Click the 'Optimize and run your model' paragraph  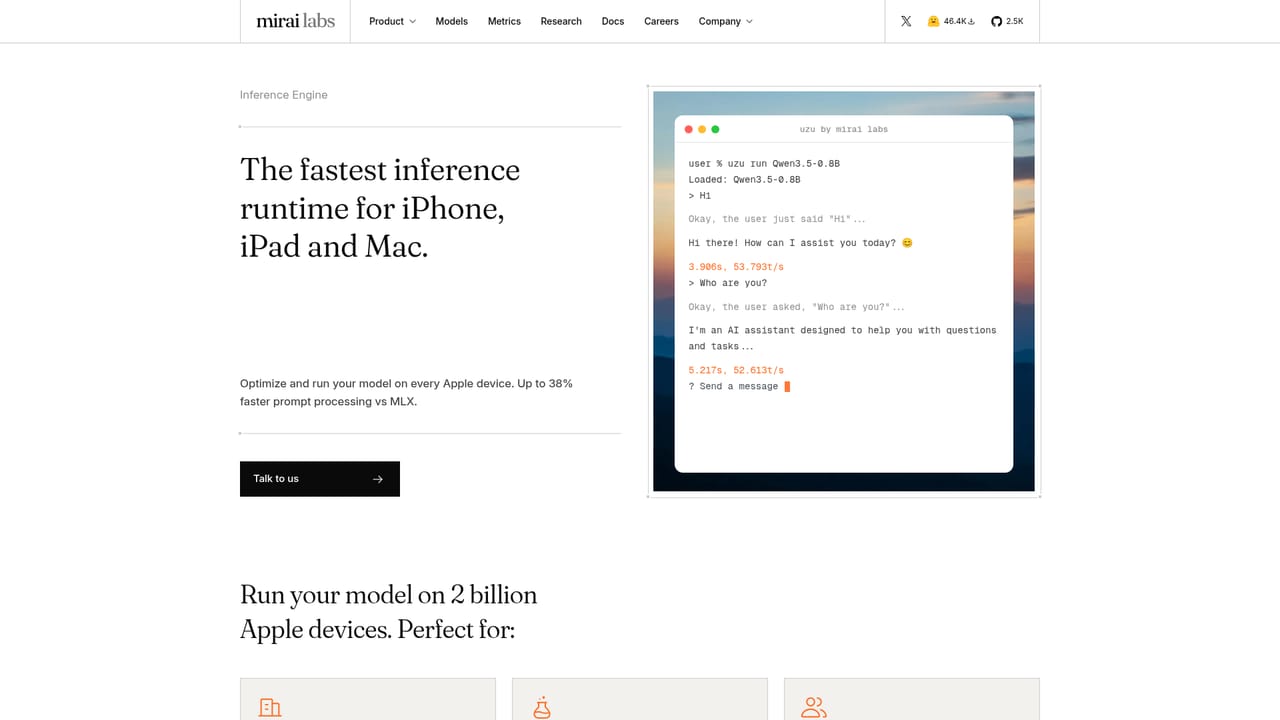406,392
